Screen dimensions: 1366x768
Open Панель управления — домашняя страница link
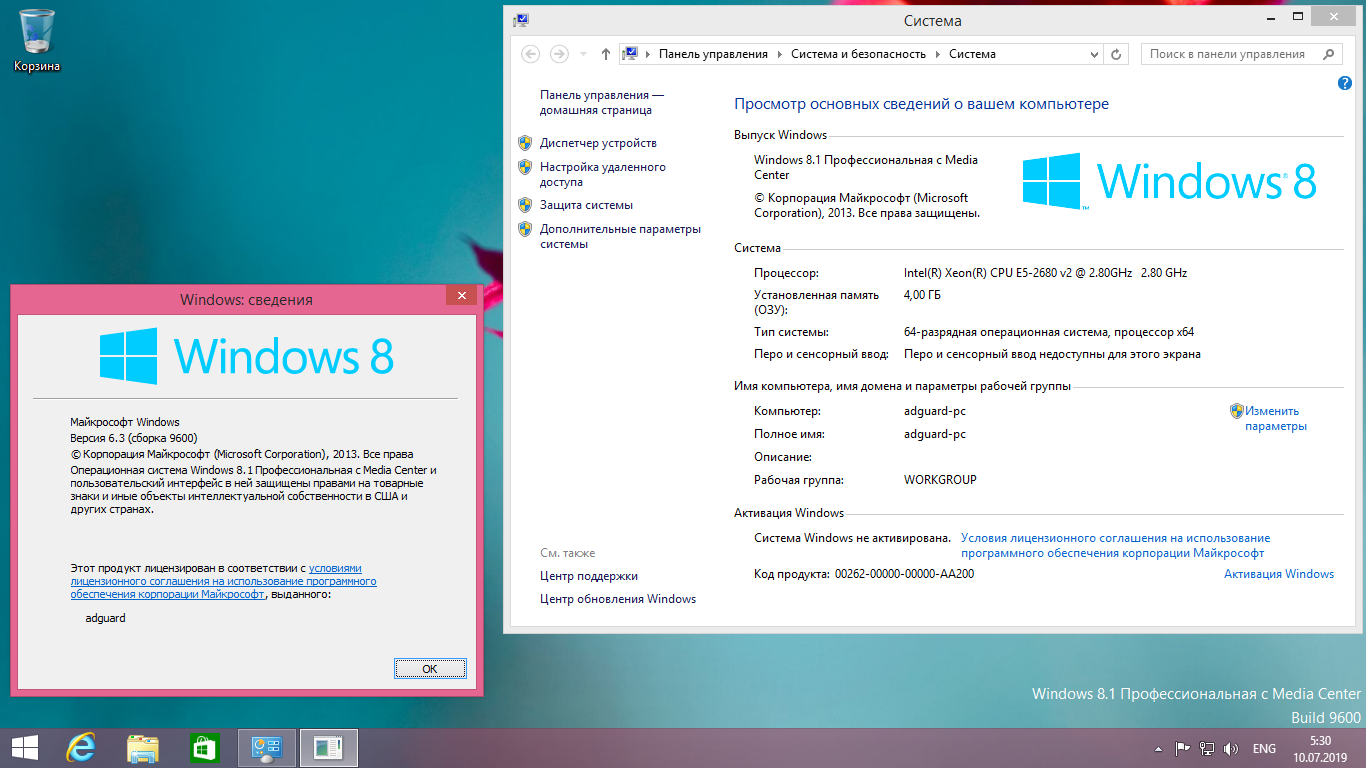tap(601, 102)
